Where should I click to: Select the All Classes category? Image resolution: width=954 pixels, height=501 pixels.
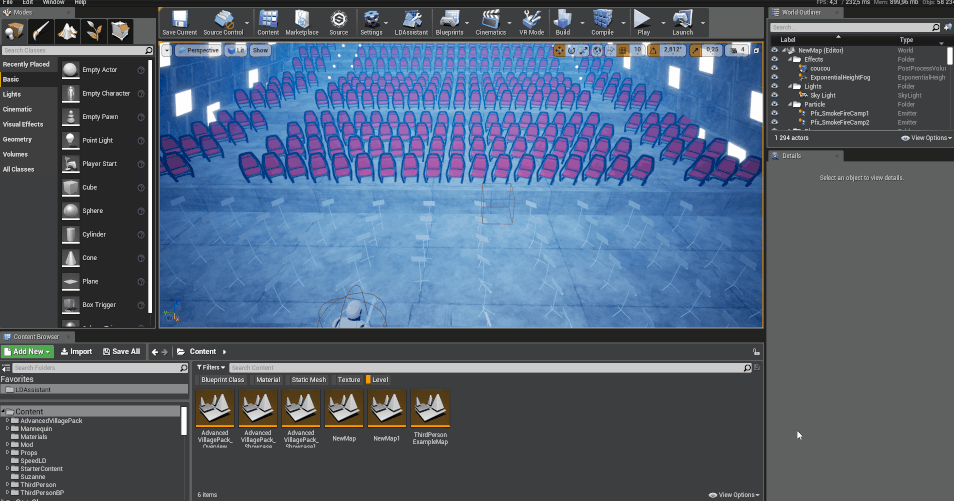18,169
